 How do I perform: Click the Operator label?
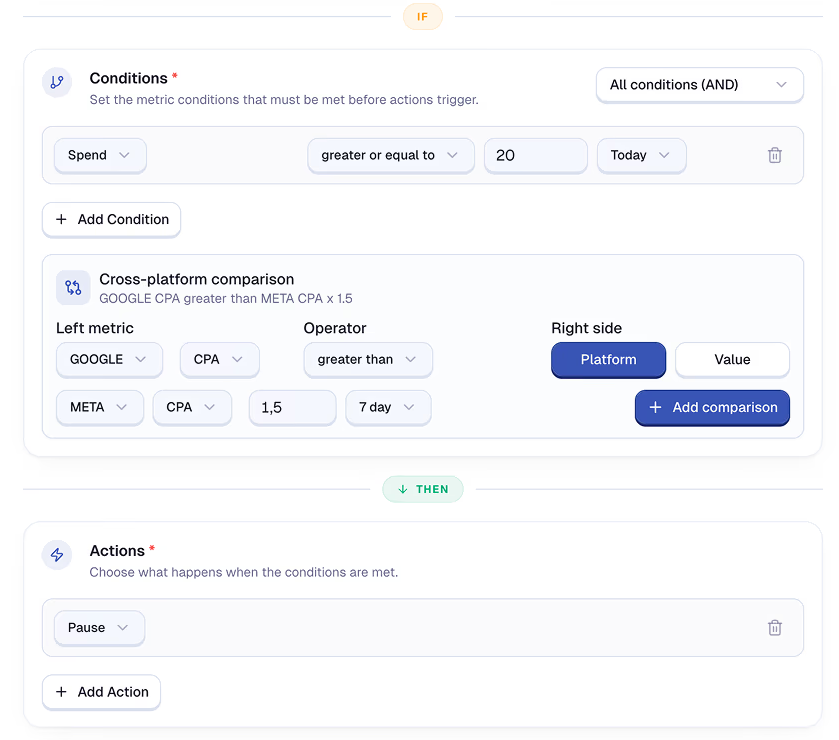click(x=335, y=328)
